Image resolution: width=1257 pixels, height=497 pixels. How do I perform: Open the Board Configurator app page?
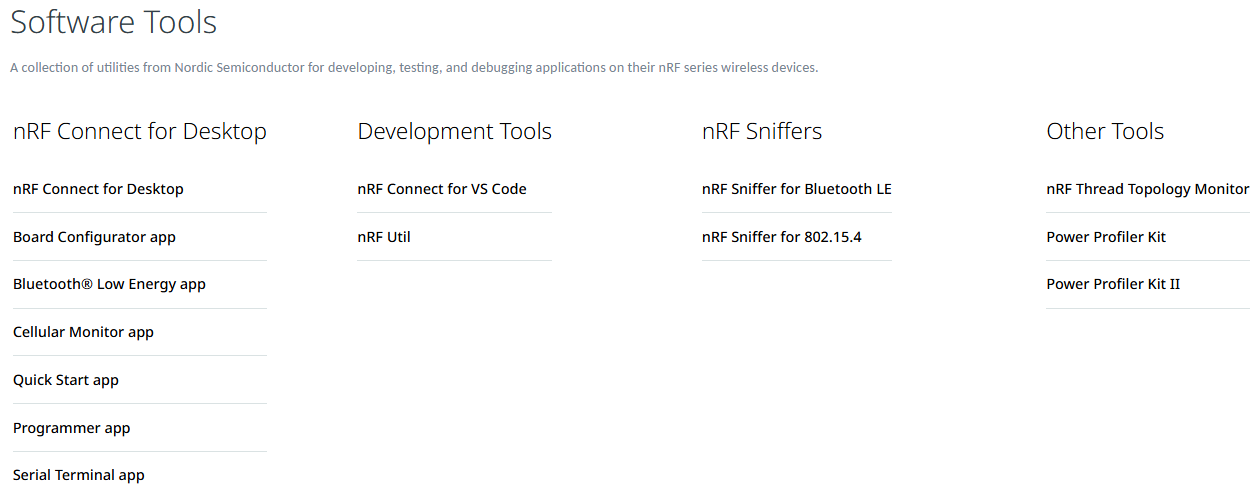coord(94,237)
